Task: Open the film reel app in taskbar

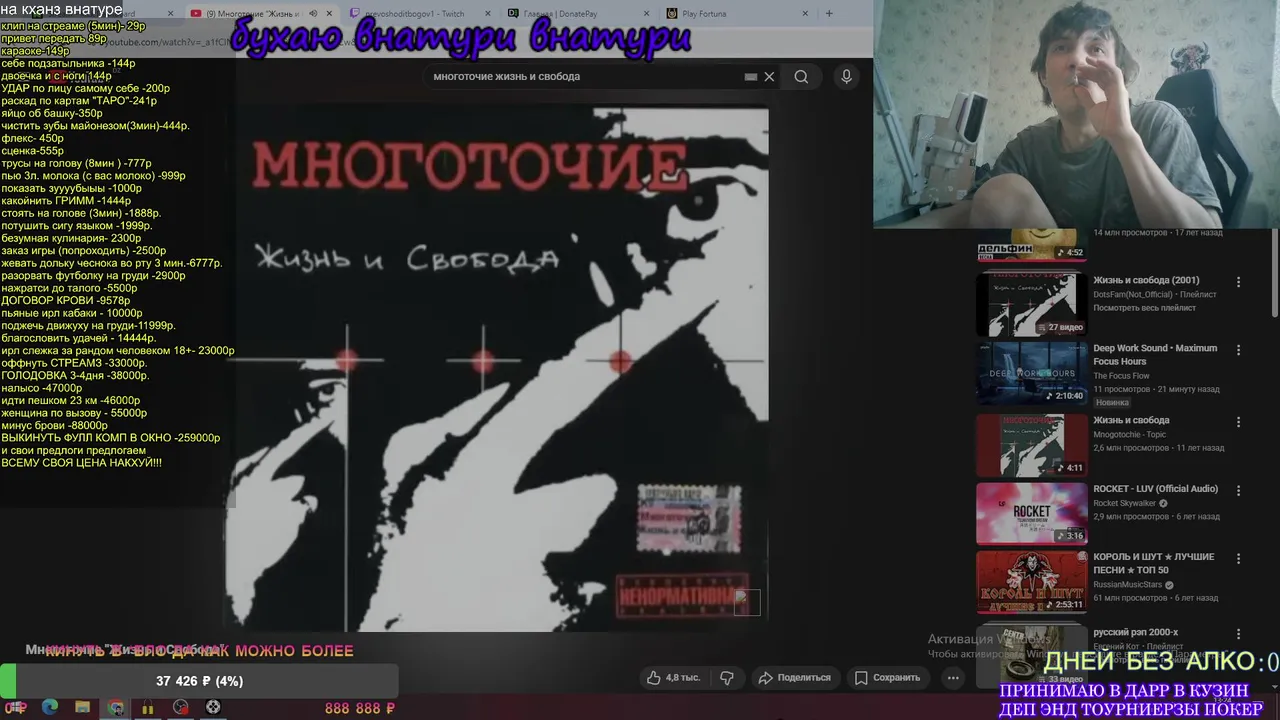Action: [212, 707]
